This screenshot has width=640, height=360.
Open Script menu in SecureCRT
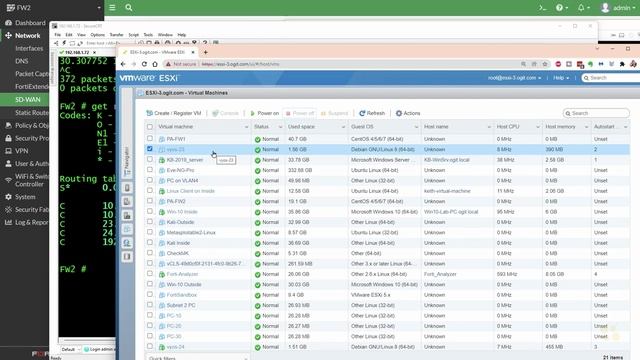133,35
